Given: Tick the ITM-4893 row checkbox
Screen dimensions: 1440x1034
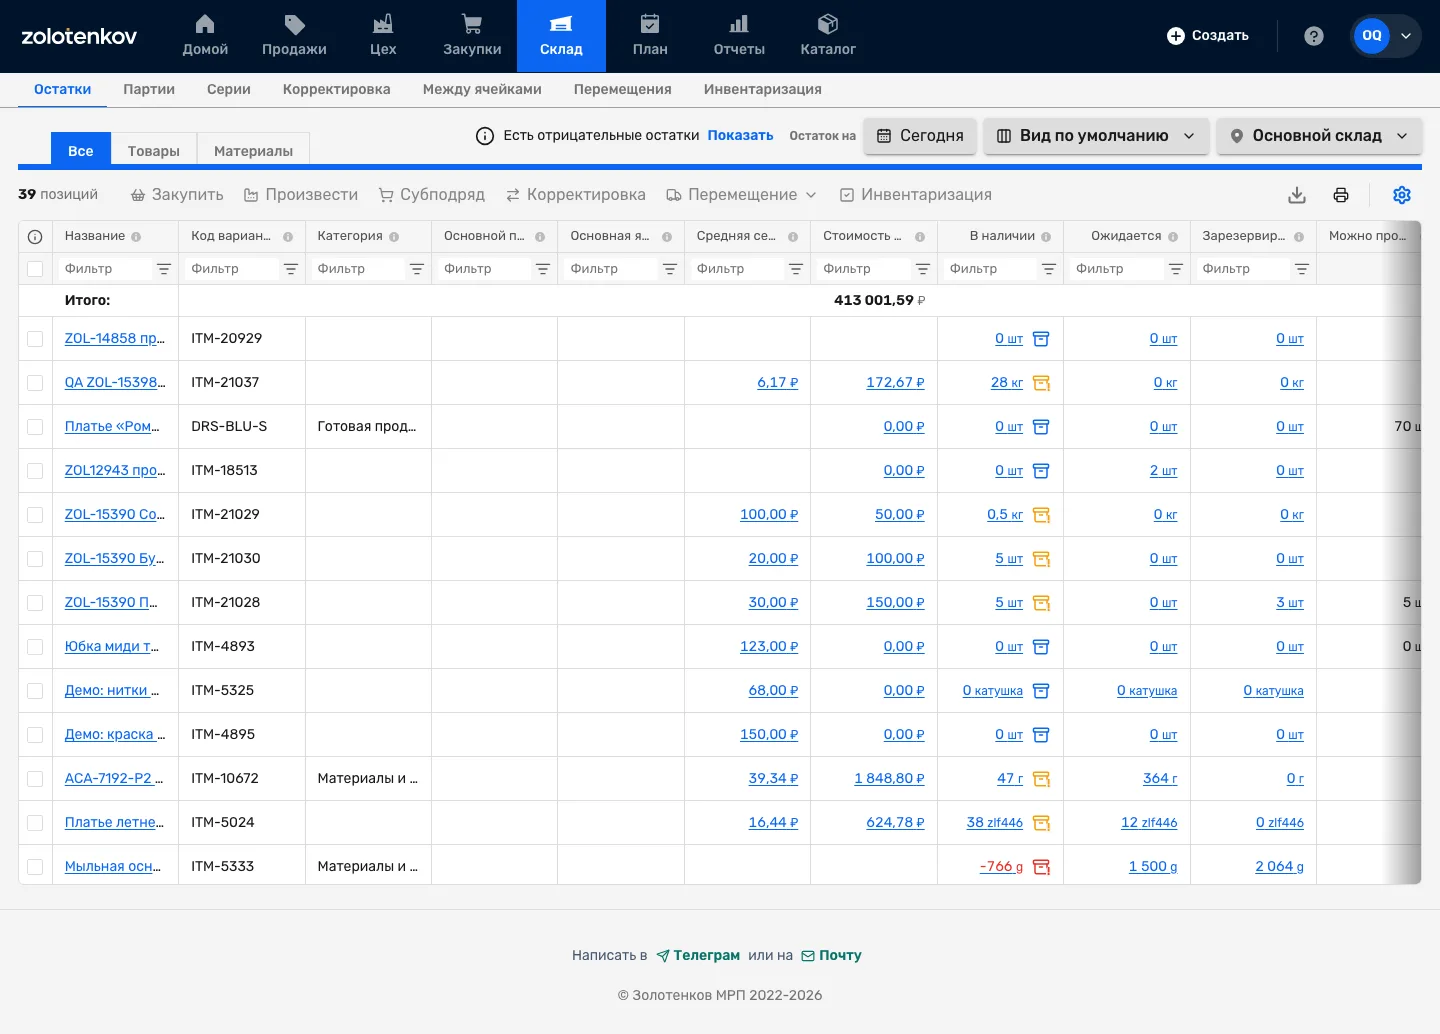Looking at the screenshot, I should point(35,647).
